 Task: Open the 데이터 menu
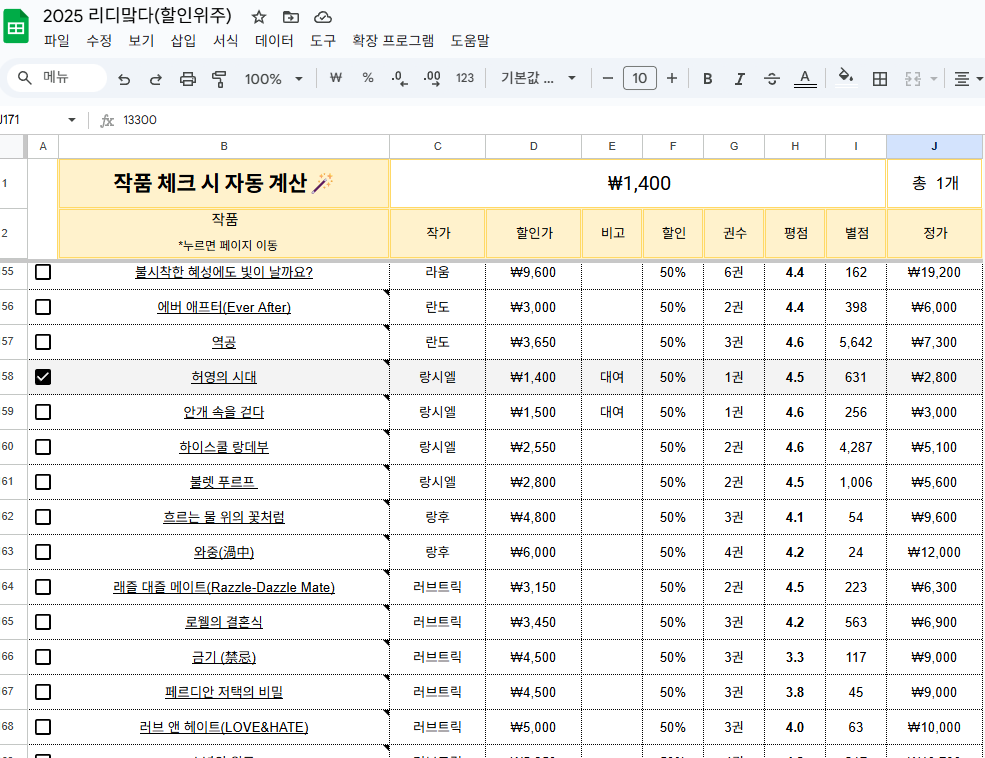tap(274, 41)
